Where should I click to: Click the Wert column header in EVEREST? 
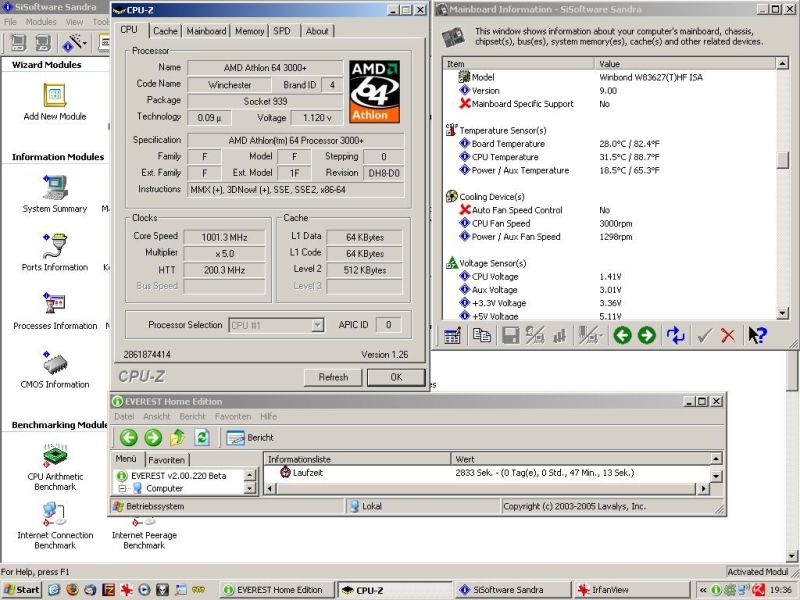pyautogui.click(x=581, y=459)
